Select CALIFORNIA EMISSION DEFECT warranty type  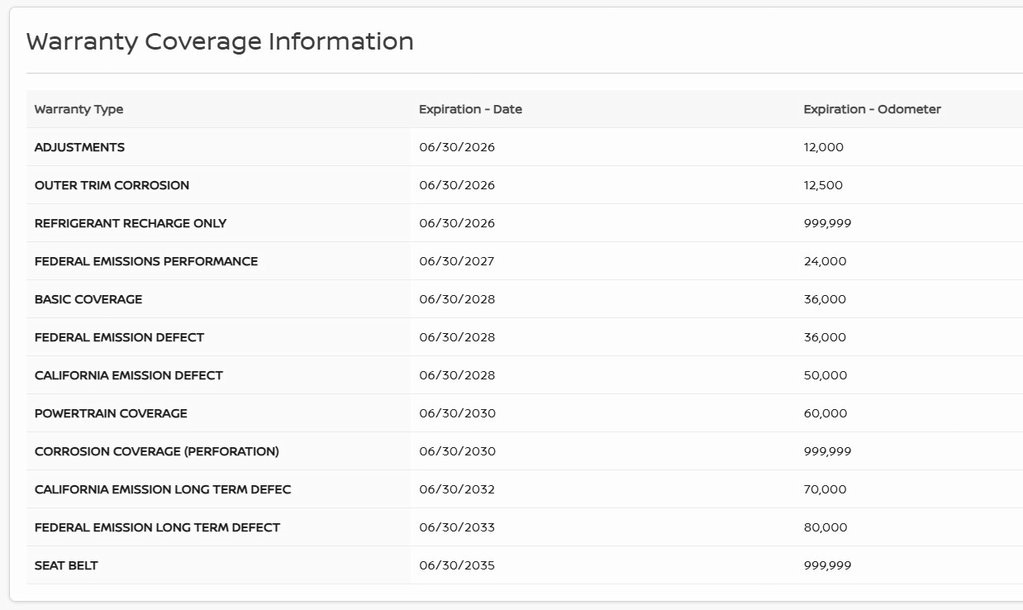pos(129,375)
